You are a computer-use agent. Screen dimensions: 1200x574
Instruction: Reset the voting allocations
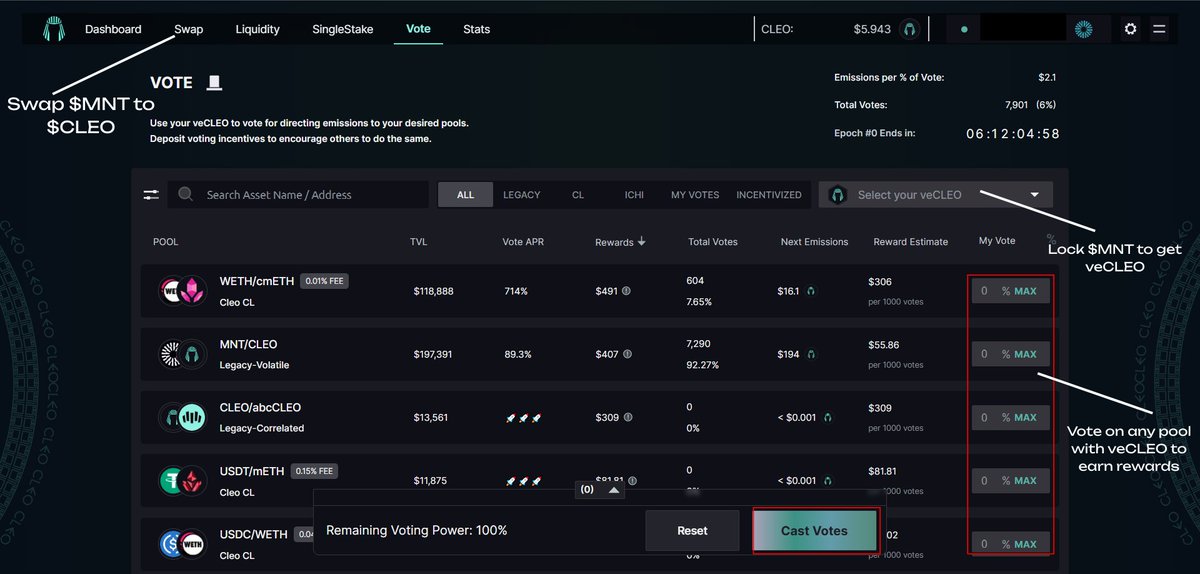click(x=692, y=531)
